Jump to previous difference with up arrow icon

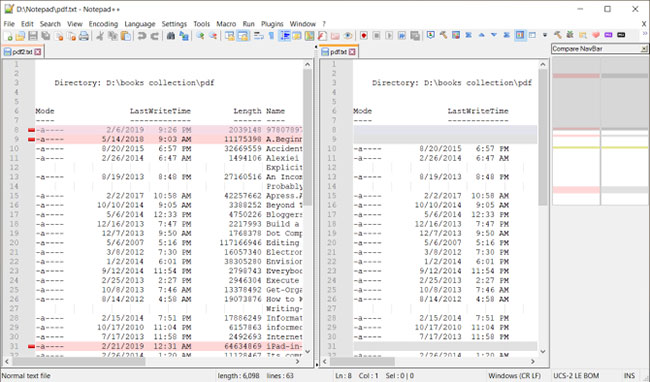(481, 35)
